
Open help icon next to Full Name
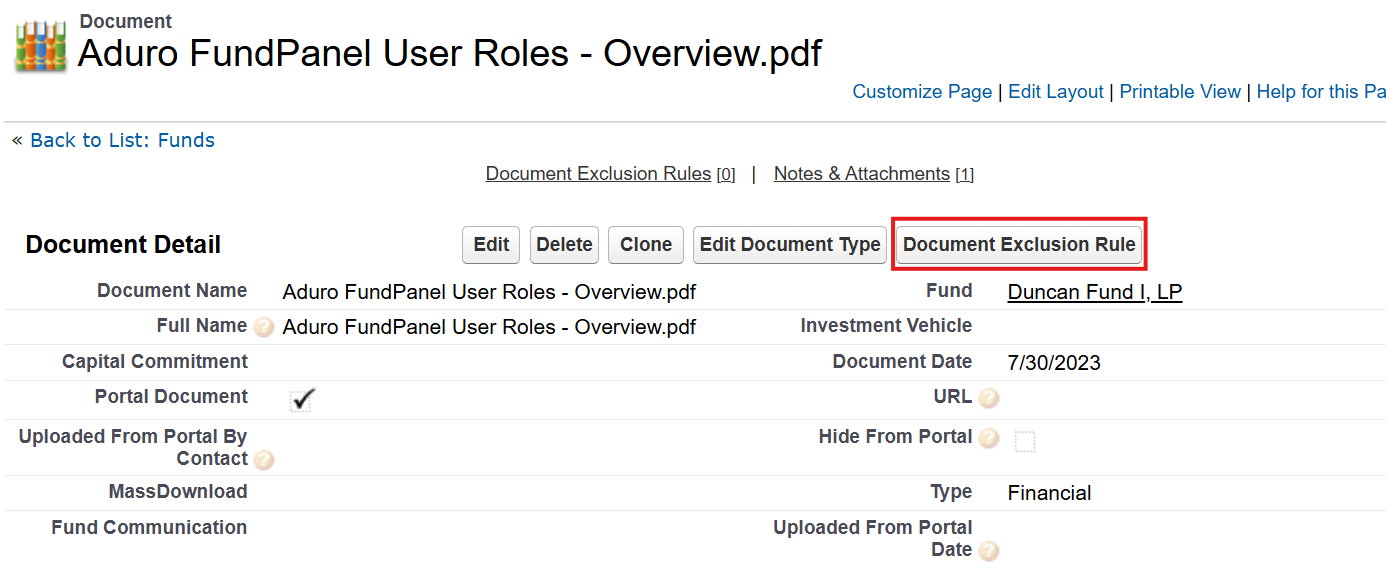(263, 327)
